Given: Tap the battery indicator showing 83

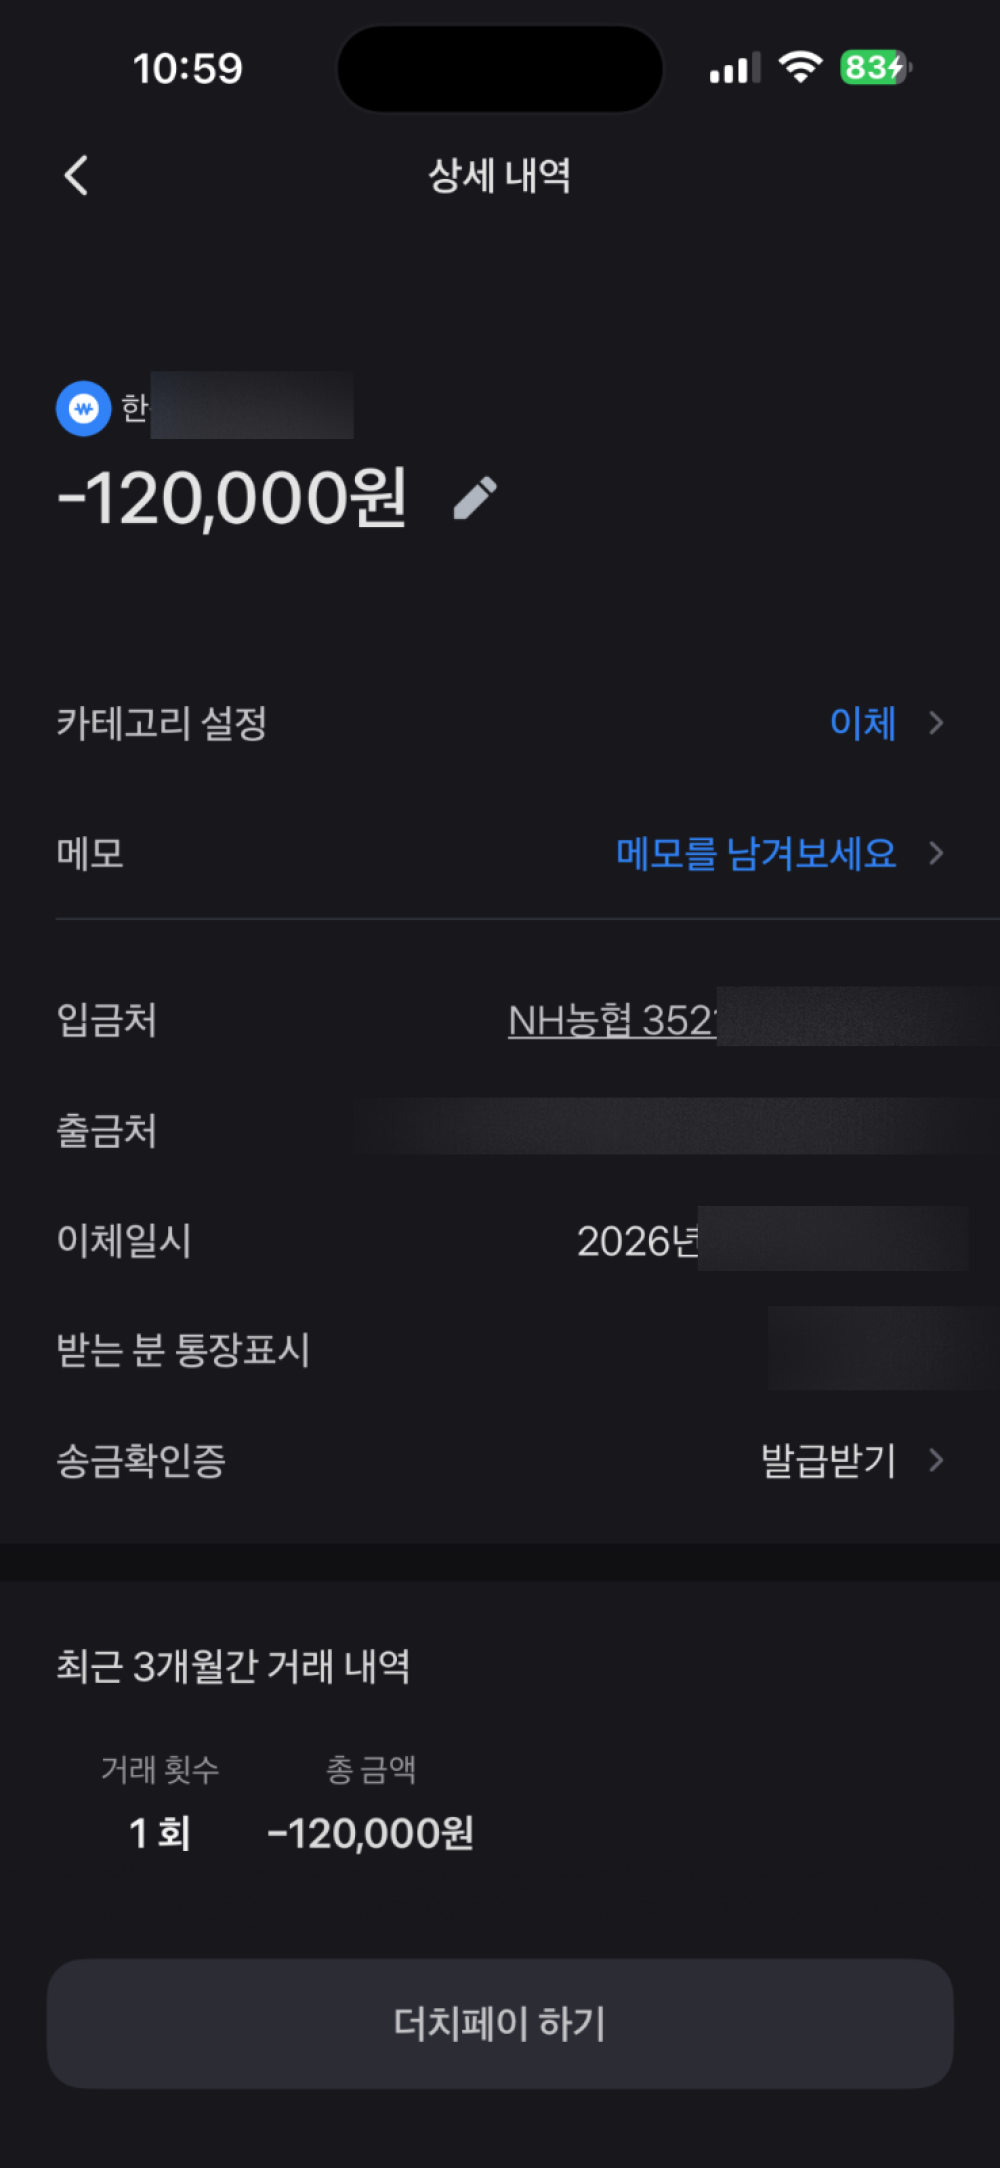Looking at the screenshot, I should click(874, 68).
